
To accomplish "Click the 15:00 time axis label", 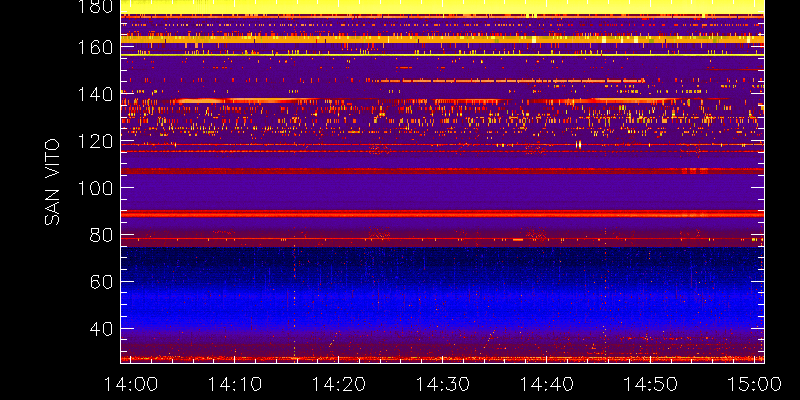I will (755, 384).
